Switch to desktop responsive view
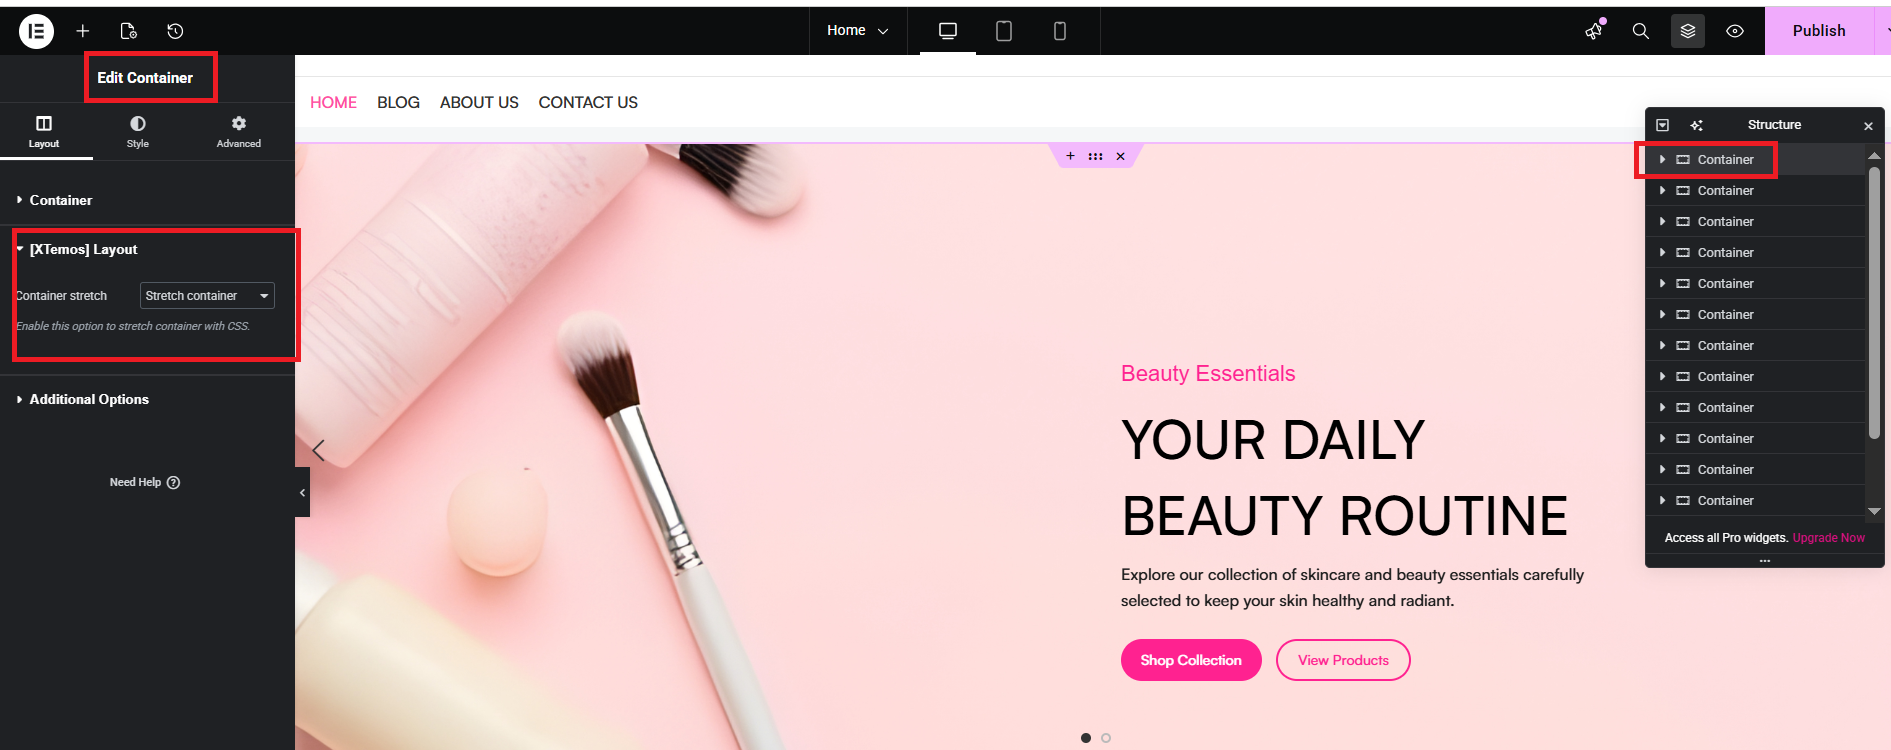 tap(948, 31)
